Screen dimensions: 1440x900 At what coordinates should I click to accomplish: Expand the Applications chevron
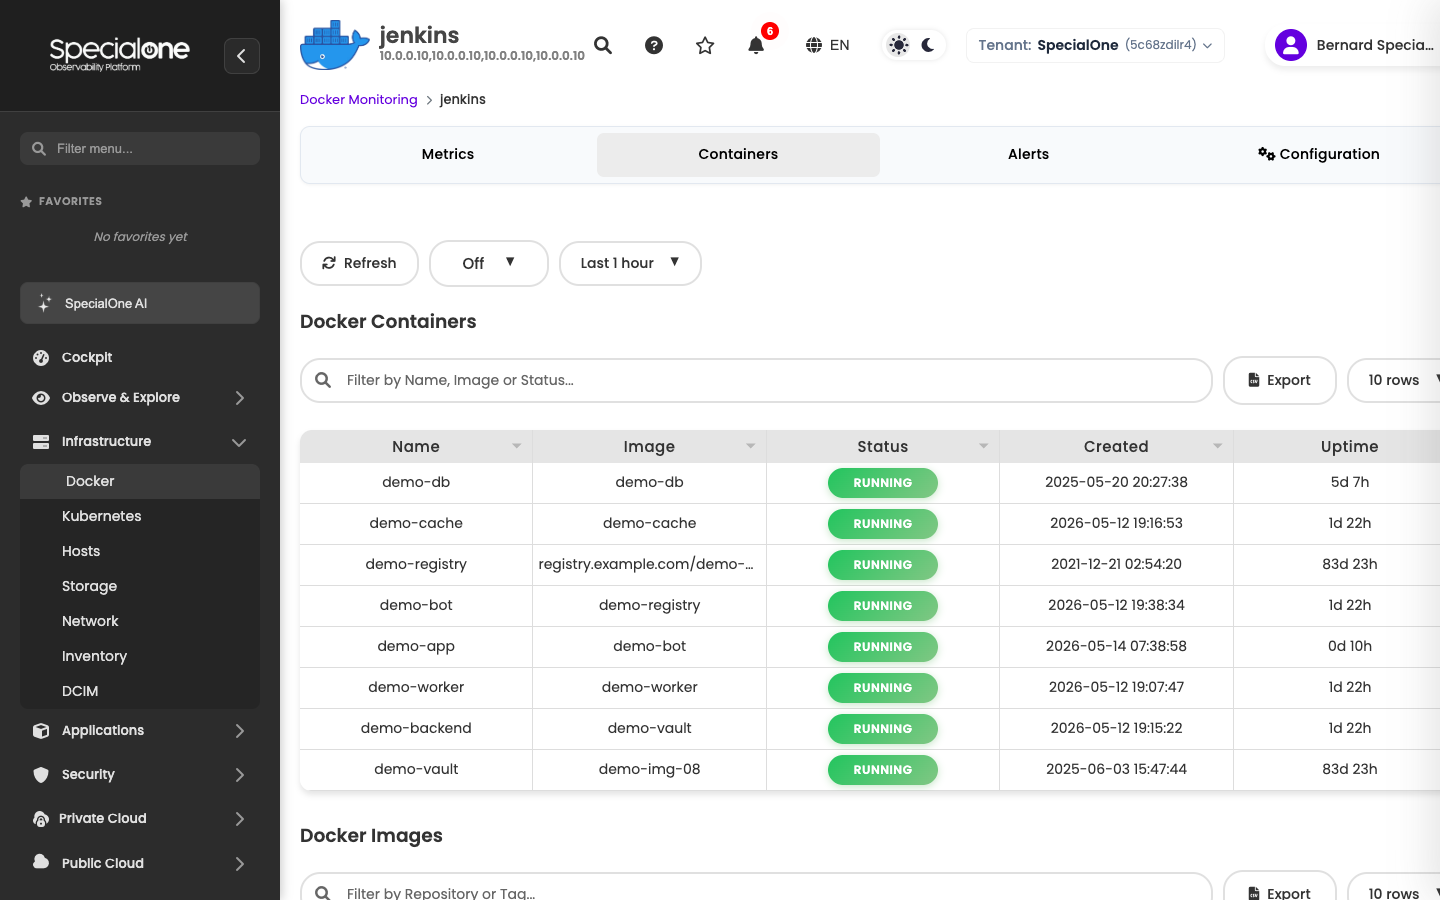240,731
